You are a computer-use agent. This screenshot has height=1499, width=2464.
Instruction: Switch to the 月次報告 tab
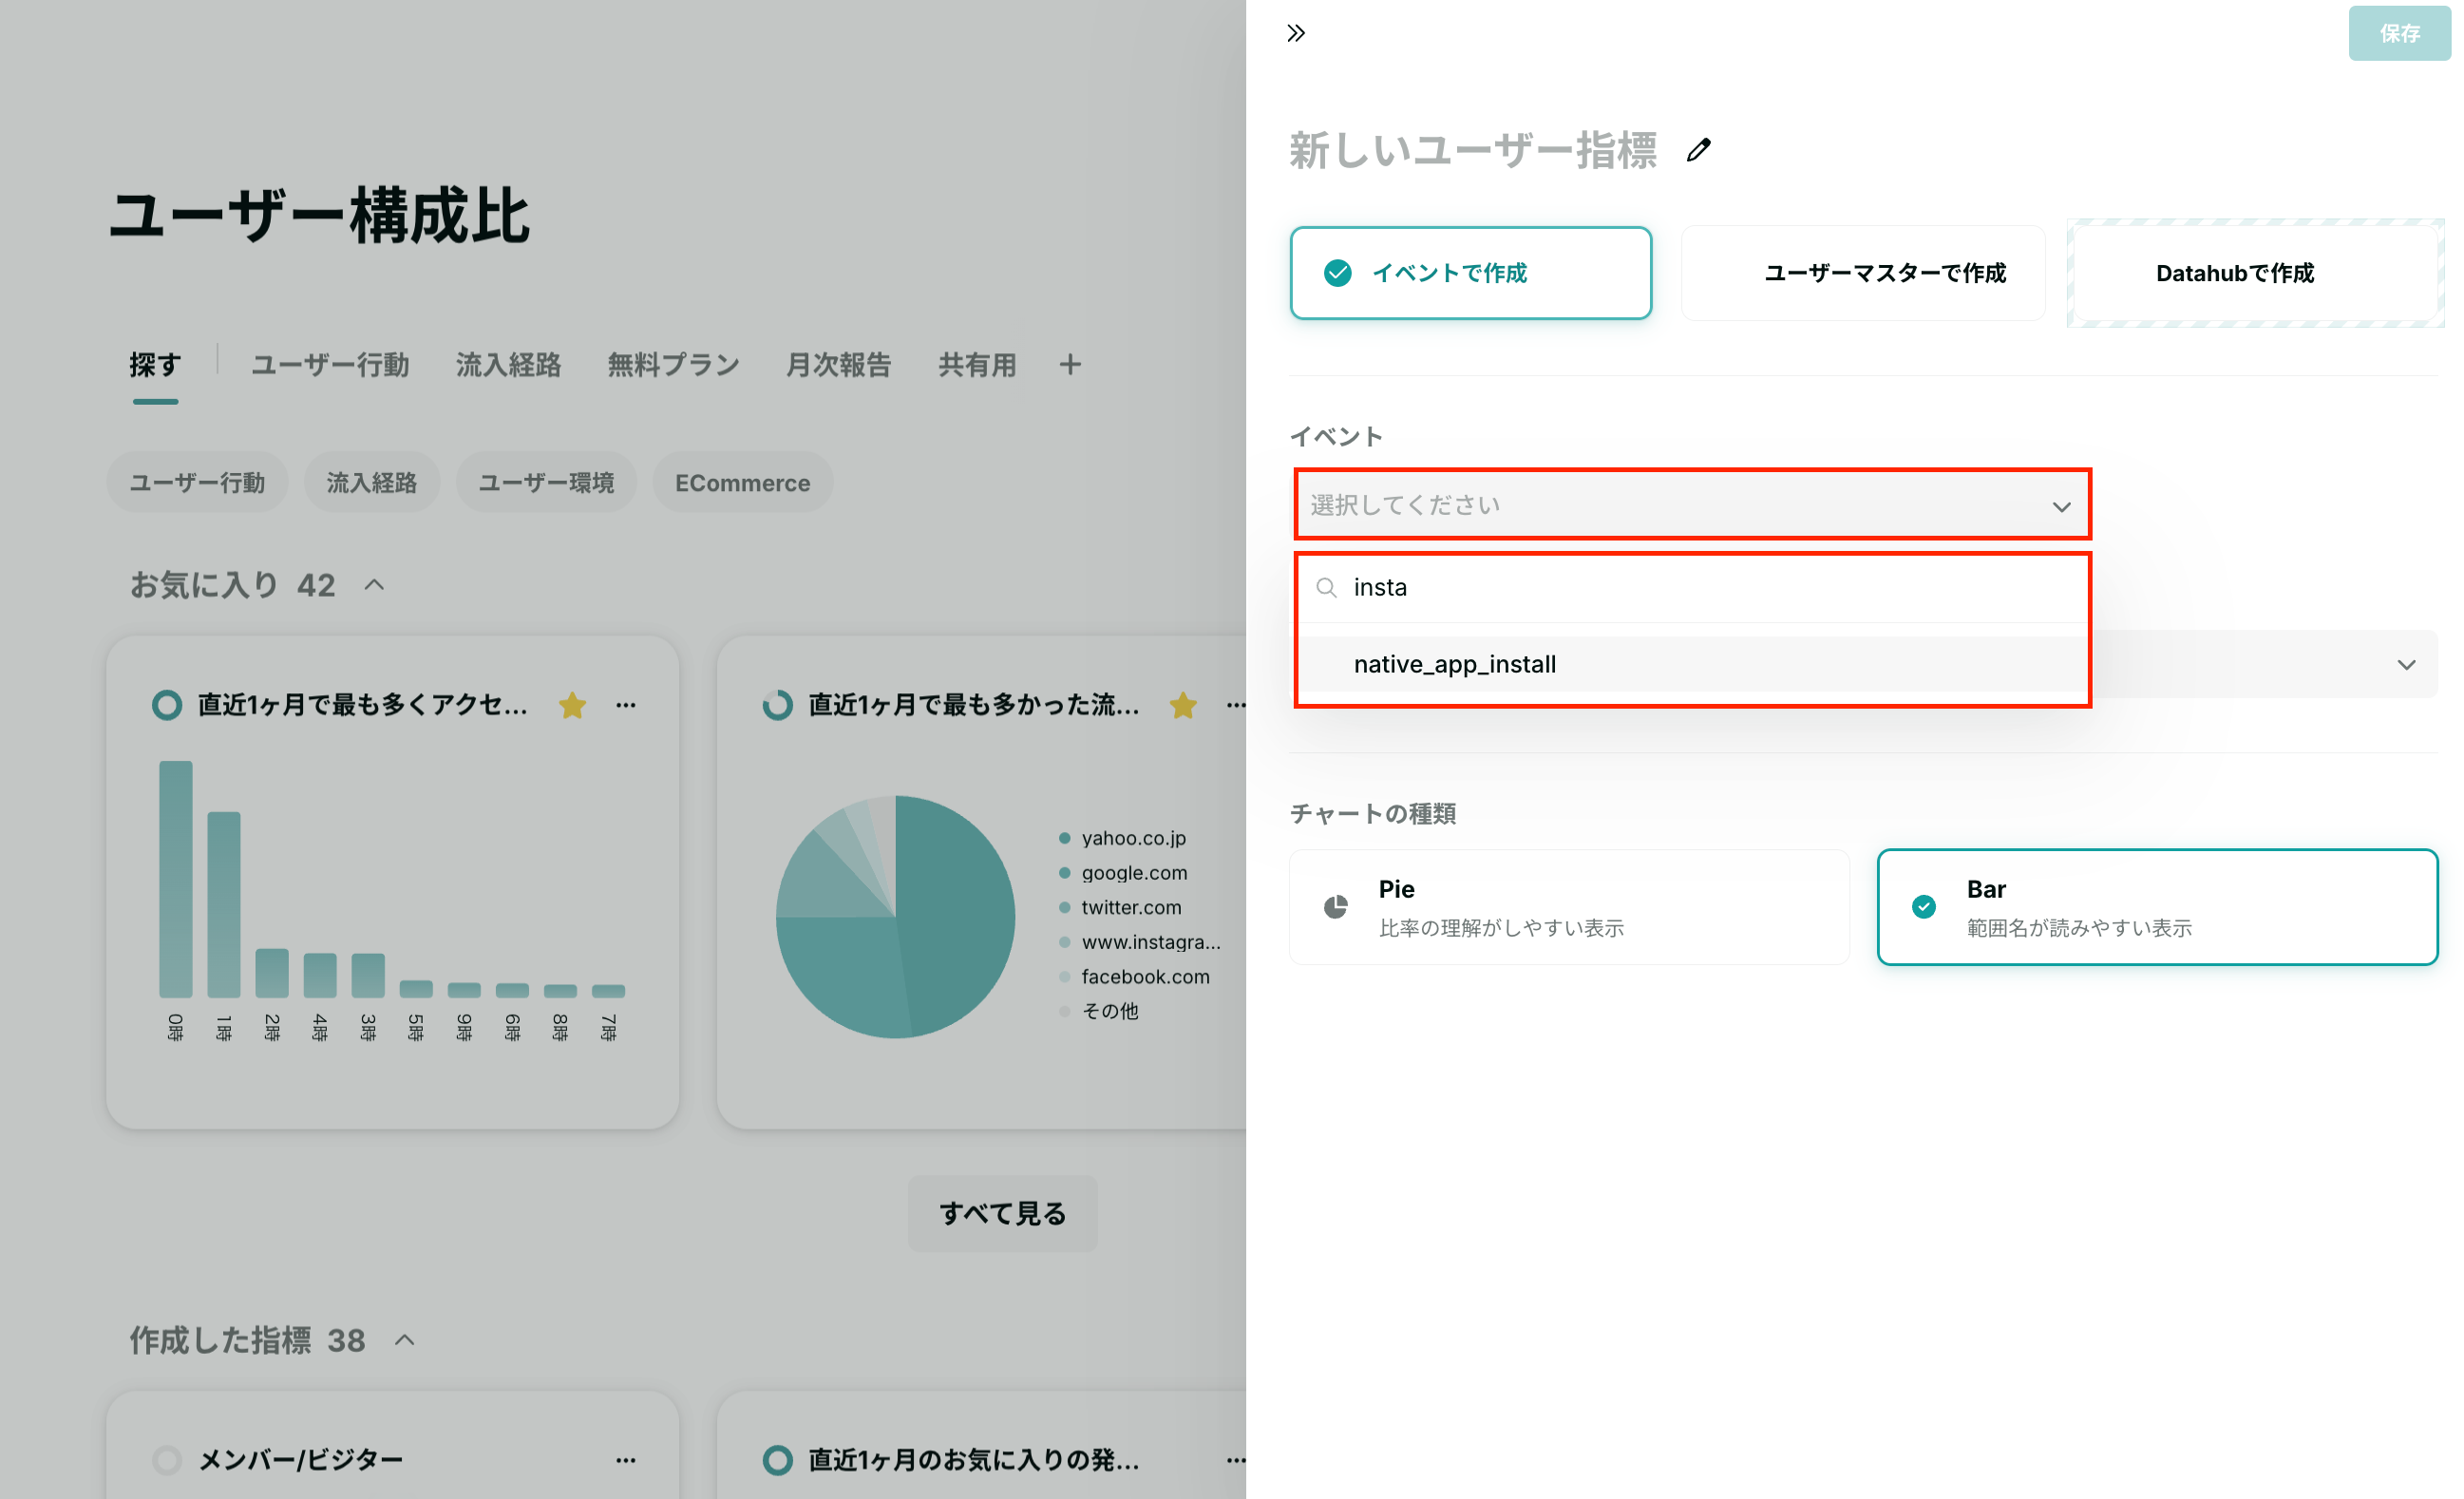click(x=838, y=365)
